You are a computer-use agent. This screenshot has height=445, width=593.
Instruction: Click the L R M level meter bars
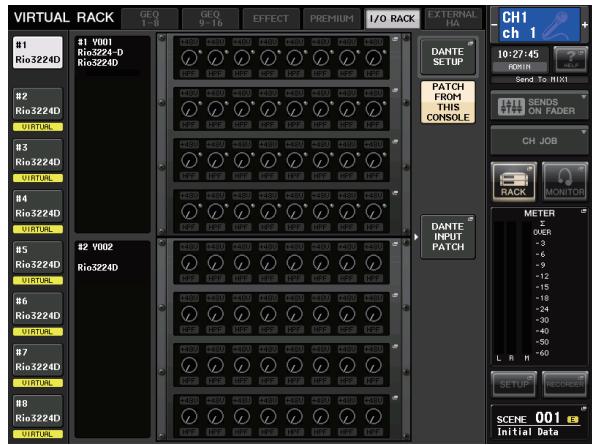point(512,289)
